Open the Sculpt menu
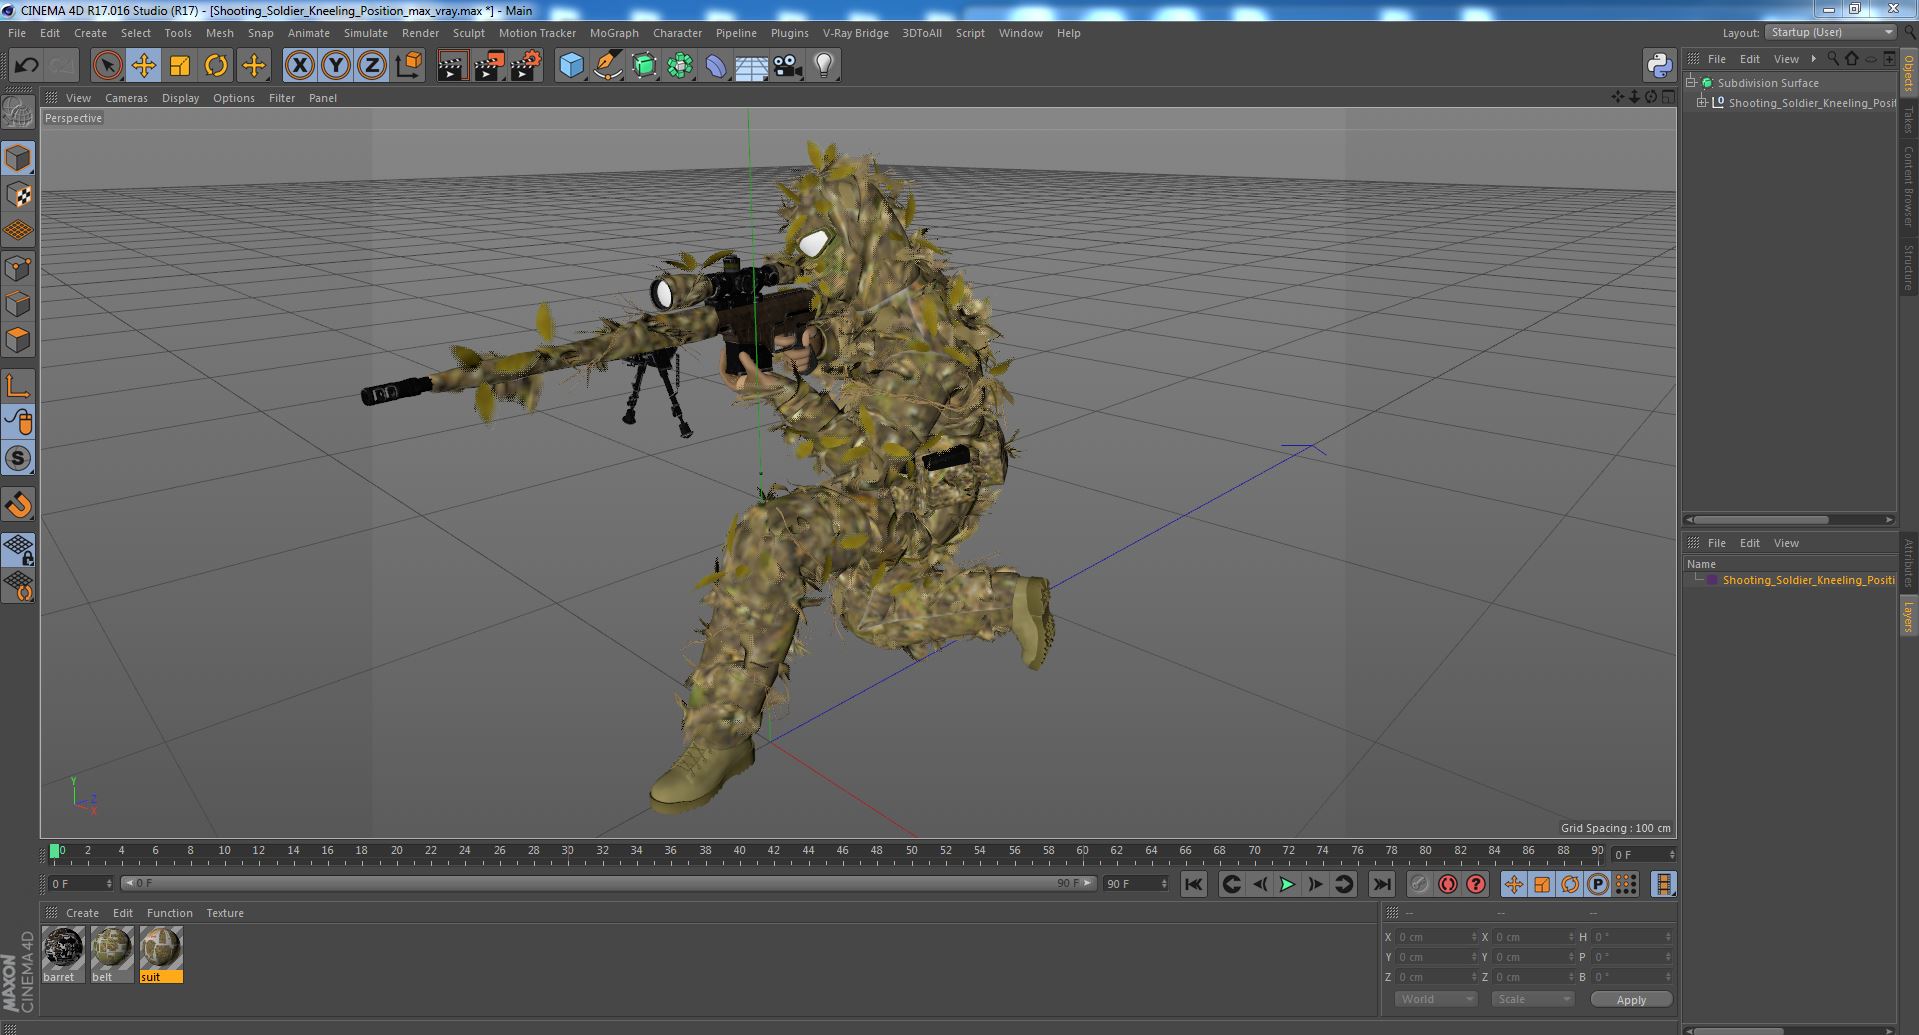The width and height of the screenshot is (1919, 1035). tap(469, 33)
